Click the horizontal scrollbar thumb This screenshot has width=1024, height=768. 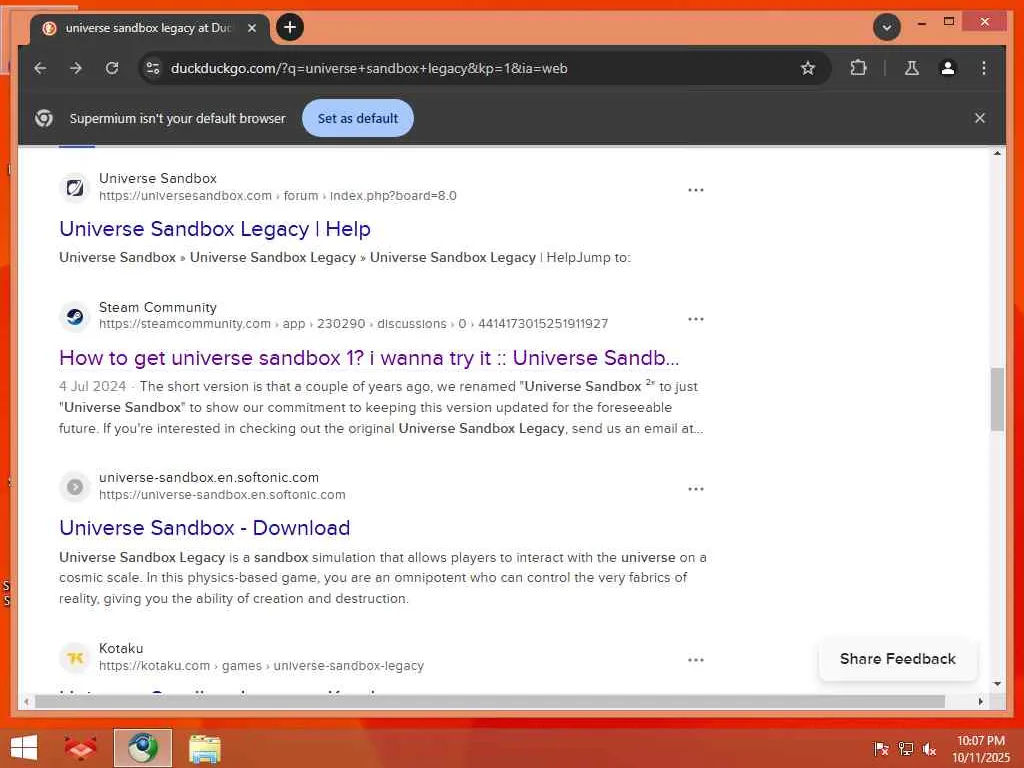pyautogui.click(x=490, y=701)
